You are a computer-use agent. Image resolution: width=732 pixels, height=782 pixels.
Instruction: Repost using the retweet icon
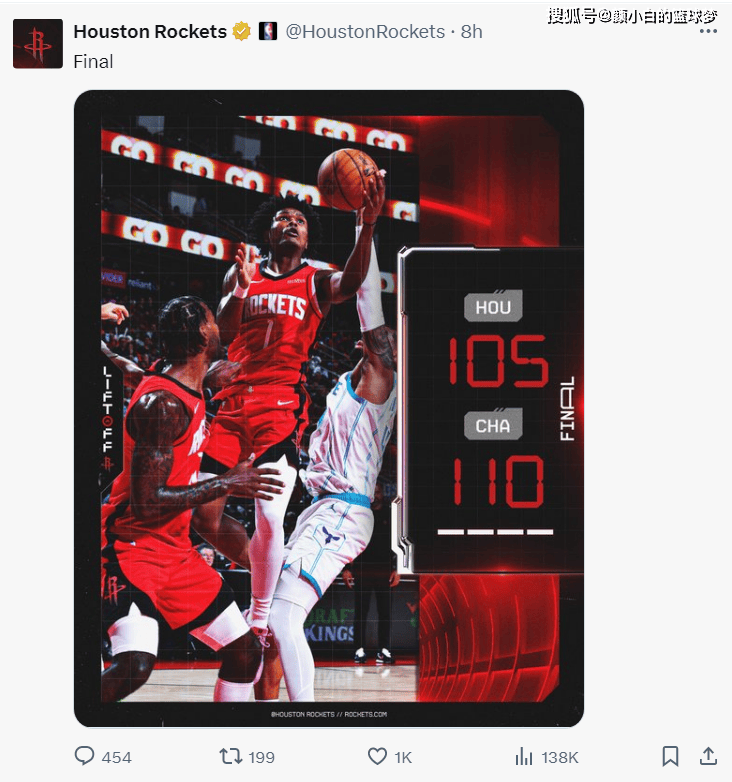click(x=230, y=757)
